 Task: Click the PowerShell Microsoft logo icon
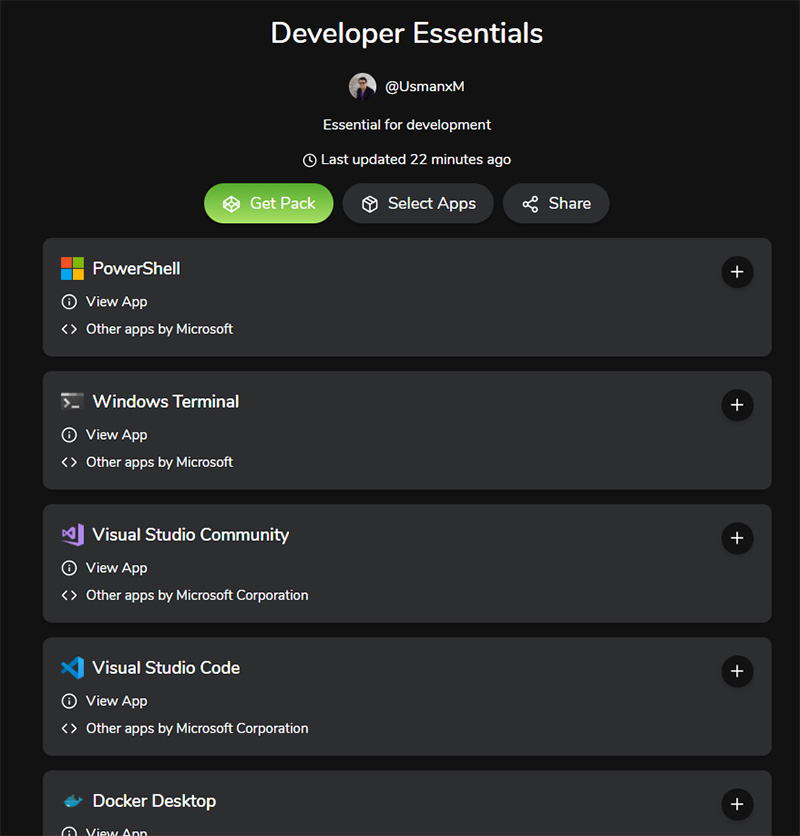coord(72,268)
